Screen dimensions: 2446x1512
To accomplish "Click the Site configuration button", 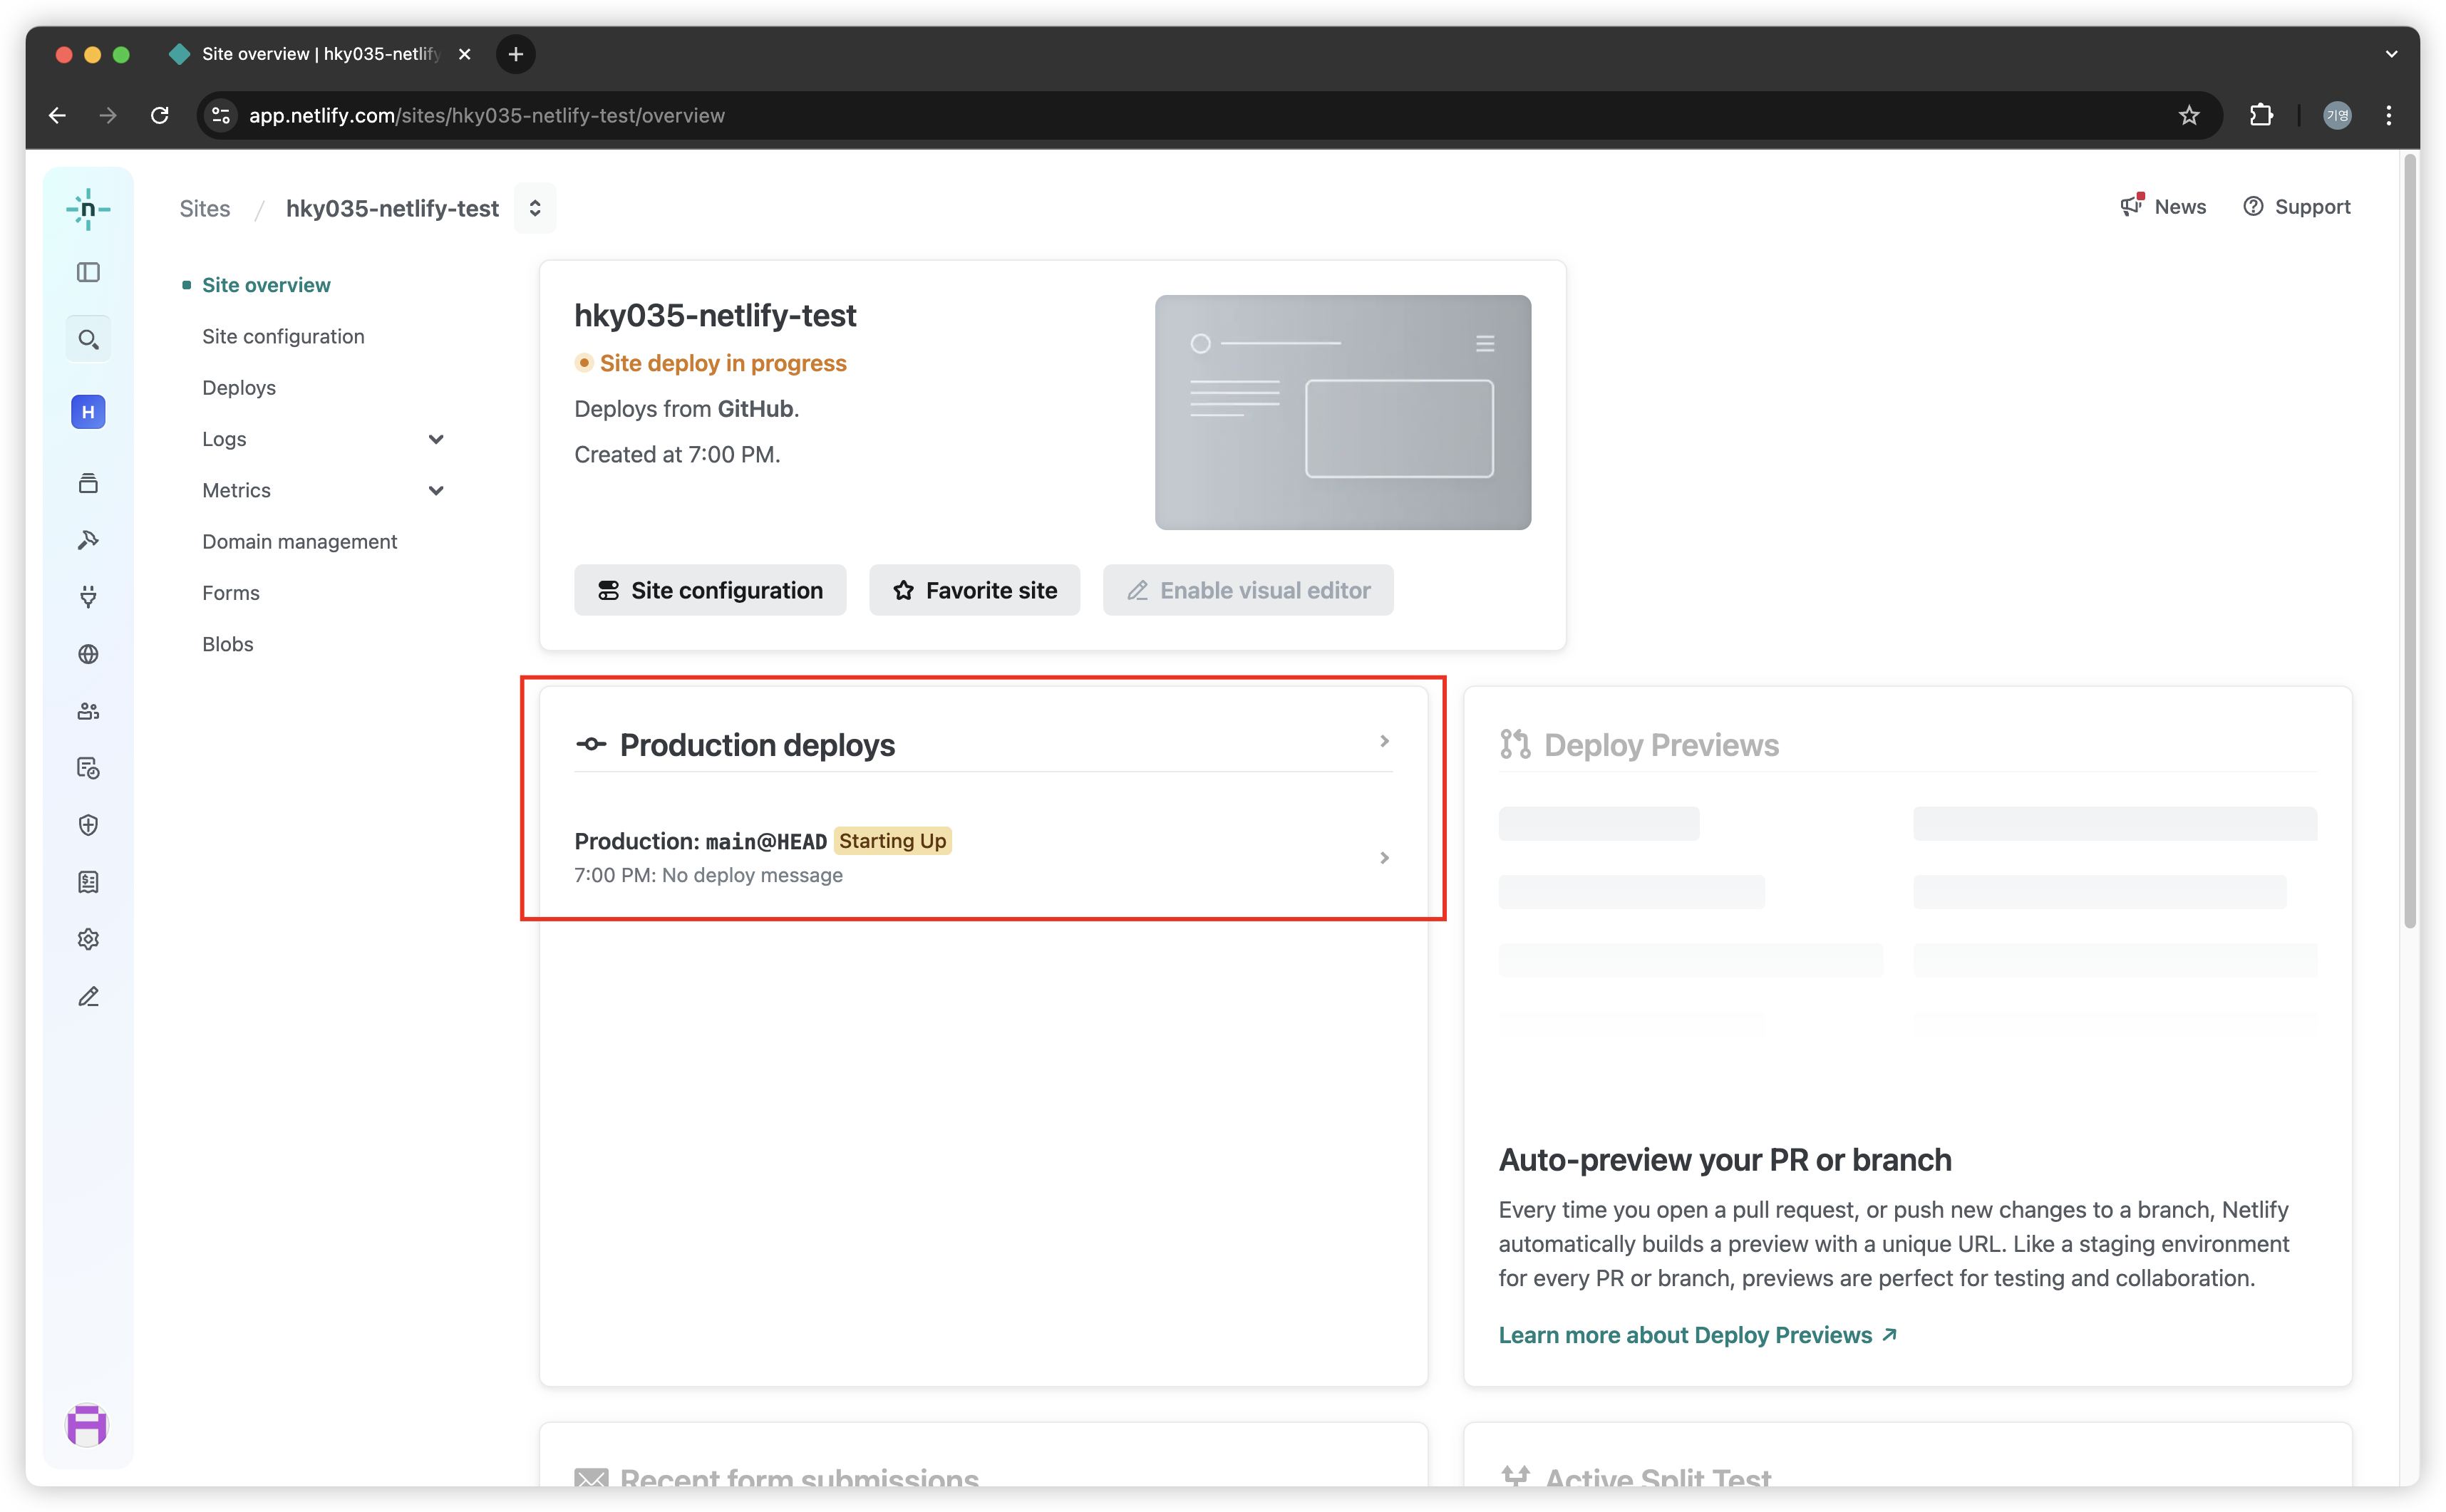I will tap(710, 590).
